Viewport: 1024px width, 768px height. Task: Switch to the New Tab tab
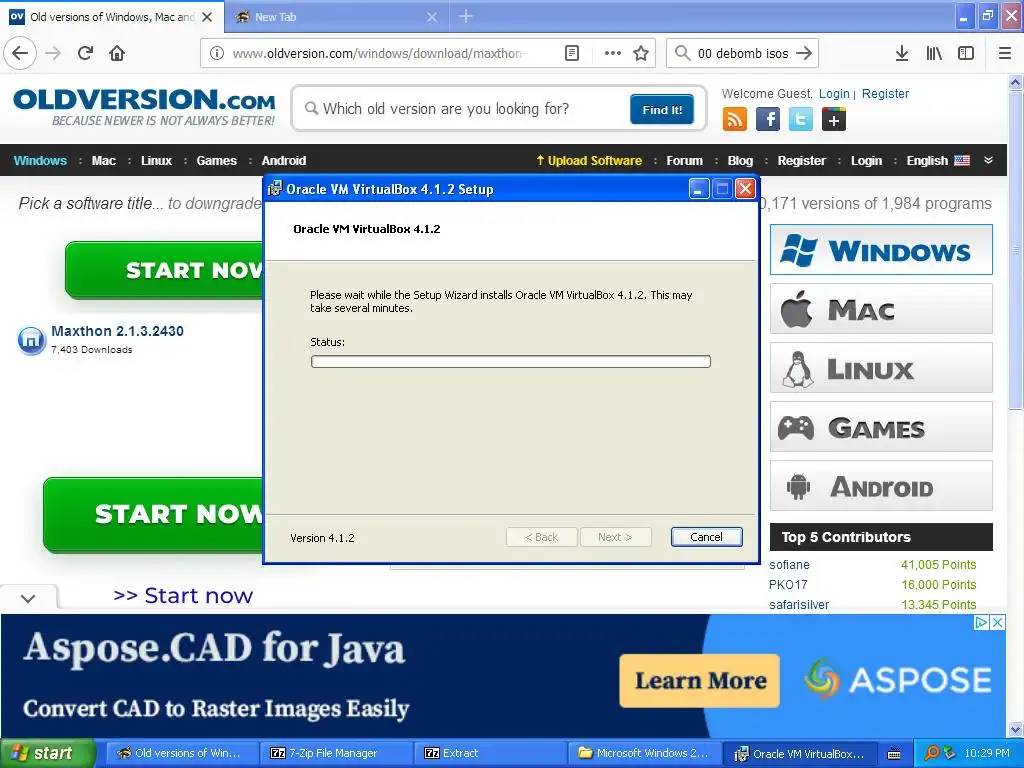coord(337,17)
